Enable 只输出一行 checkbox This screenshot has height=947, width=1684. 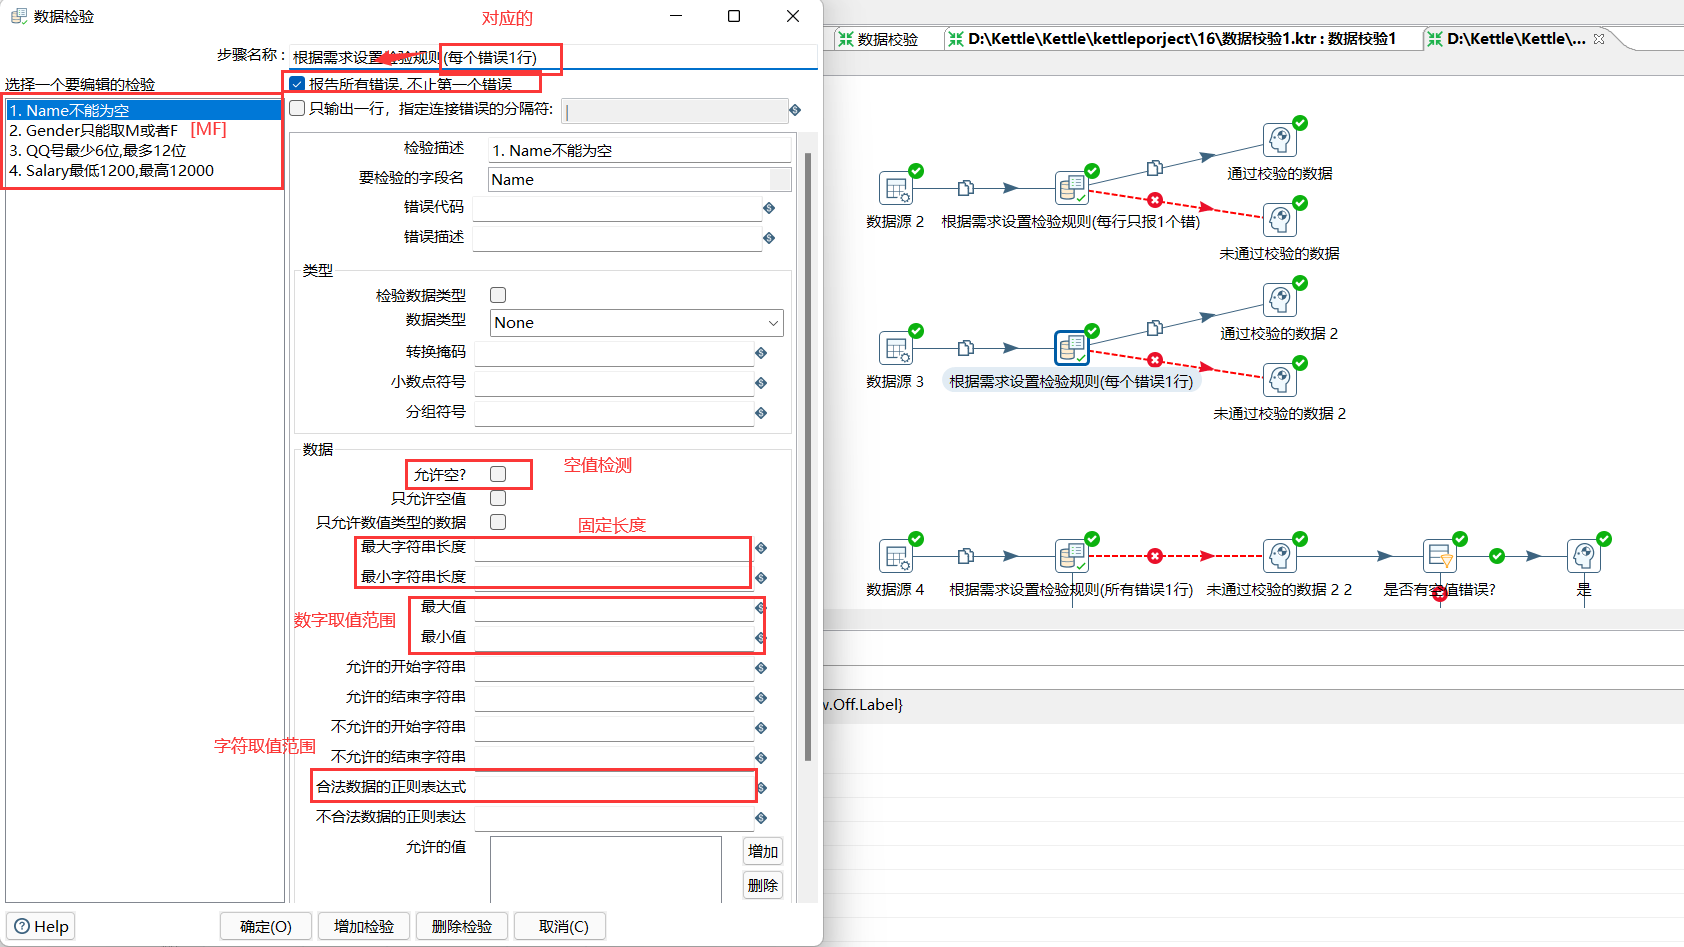[x=297, y=108]
